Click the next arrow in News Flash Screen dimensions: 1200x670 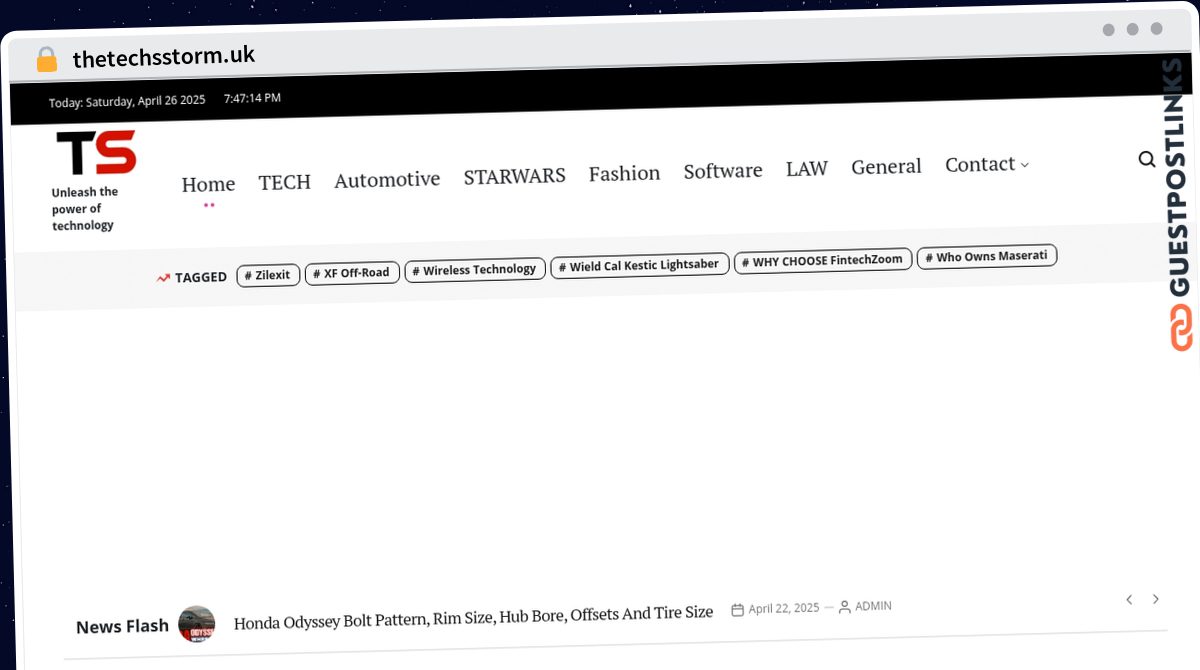pyautogui.click(x=1156, y=599)
